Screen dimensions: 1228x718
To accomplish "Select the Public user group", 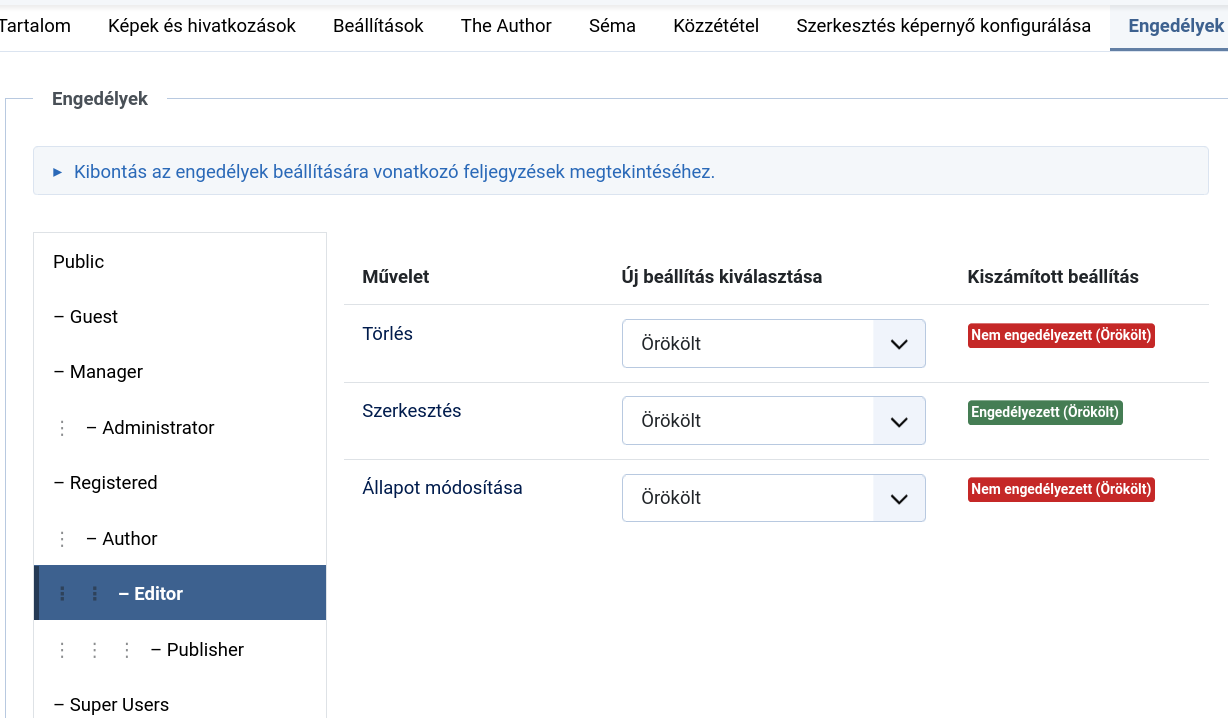I will tap(180, 261).
